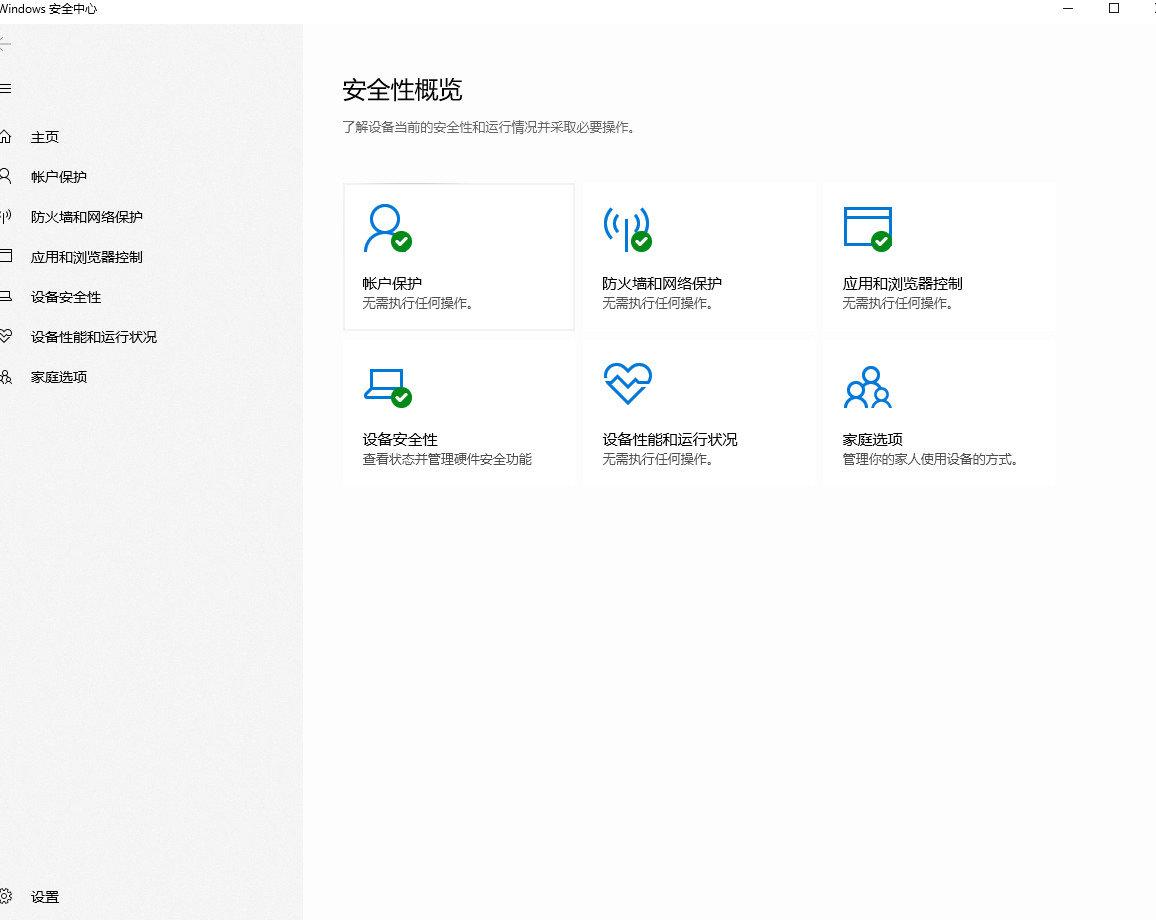Click 无需执行任何操作。 under the 帐户保护 tile
The image size is (1156, 920).
point(417,303)
